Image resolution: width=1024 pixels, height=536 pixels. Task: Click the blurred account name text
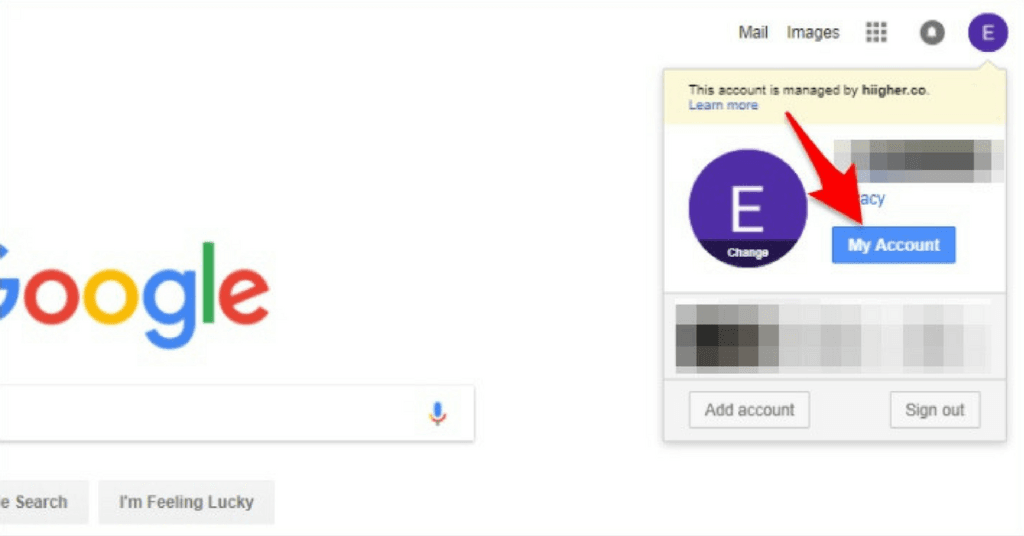pyautogui.click(x=918, y=161)
